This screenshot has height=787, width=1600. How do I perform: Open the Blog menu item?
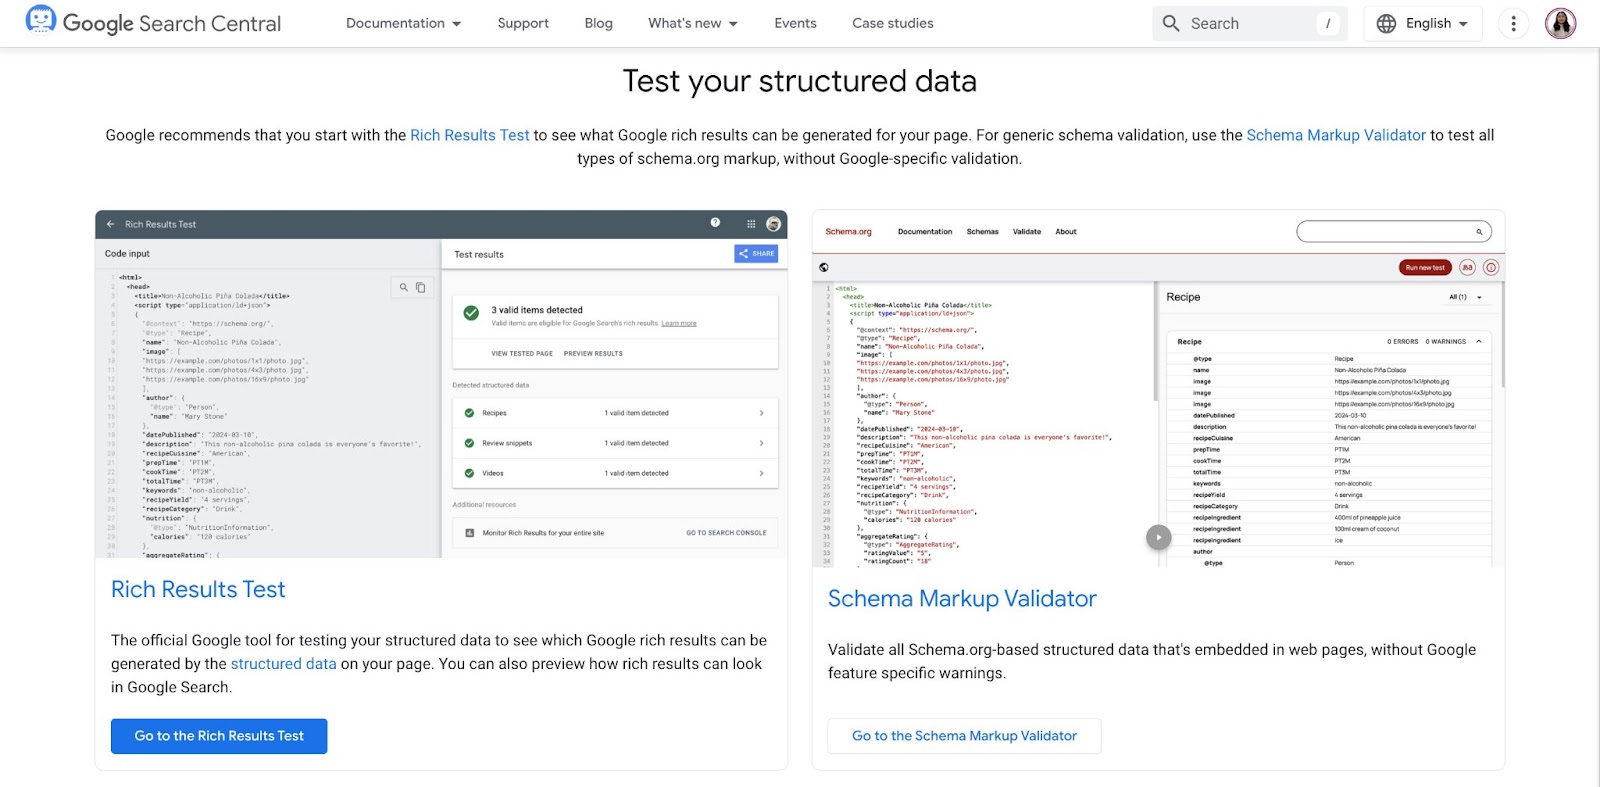(x=598, y=23)
